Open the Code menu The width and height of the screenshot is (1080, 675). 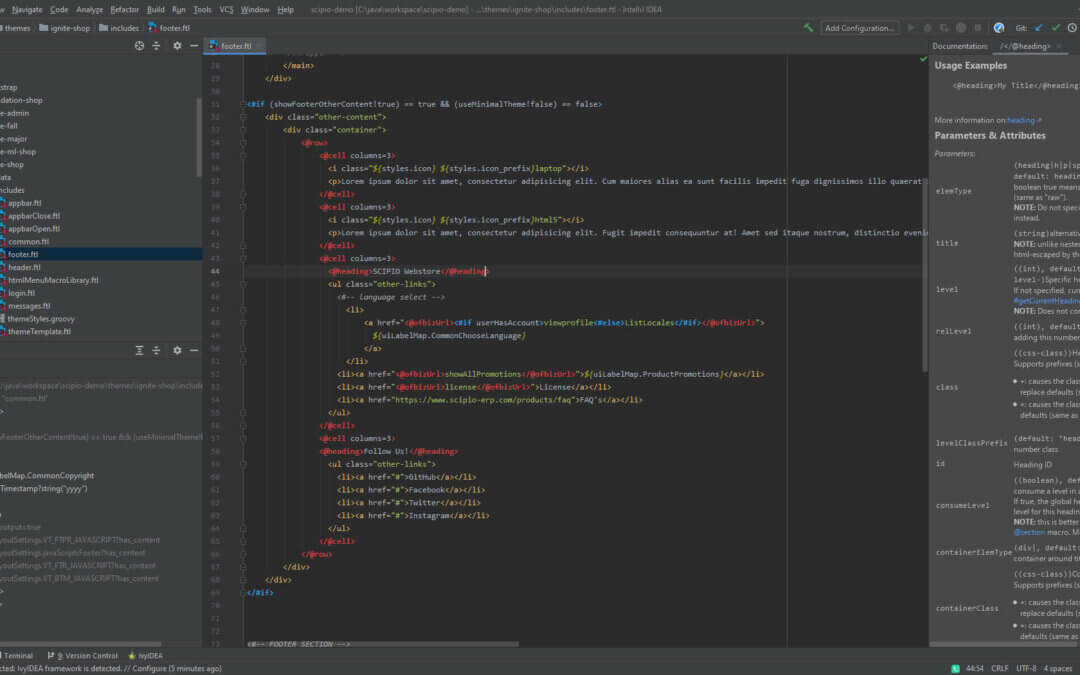pos(59,10)
